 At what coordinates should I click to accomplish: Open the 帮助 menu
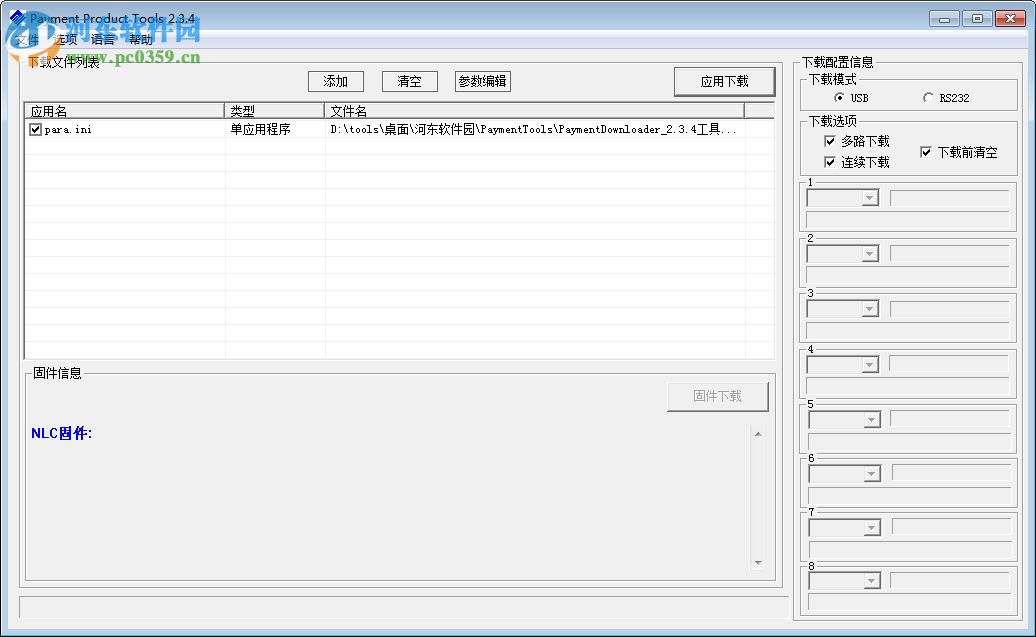point(141,38)
